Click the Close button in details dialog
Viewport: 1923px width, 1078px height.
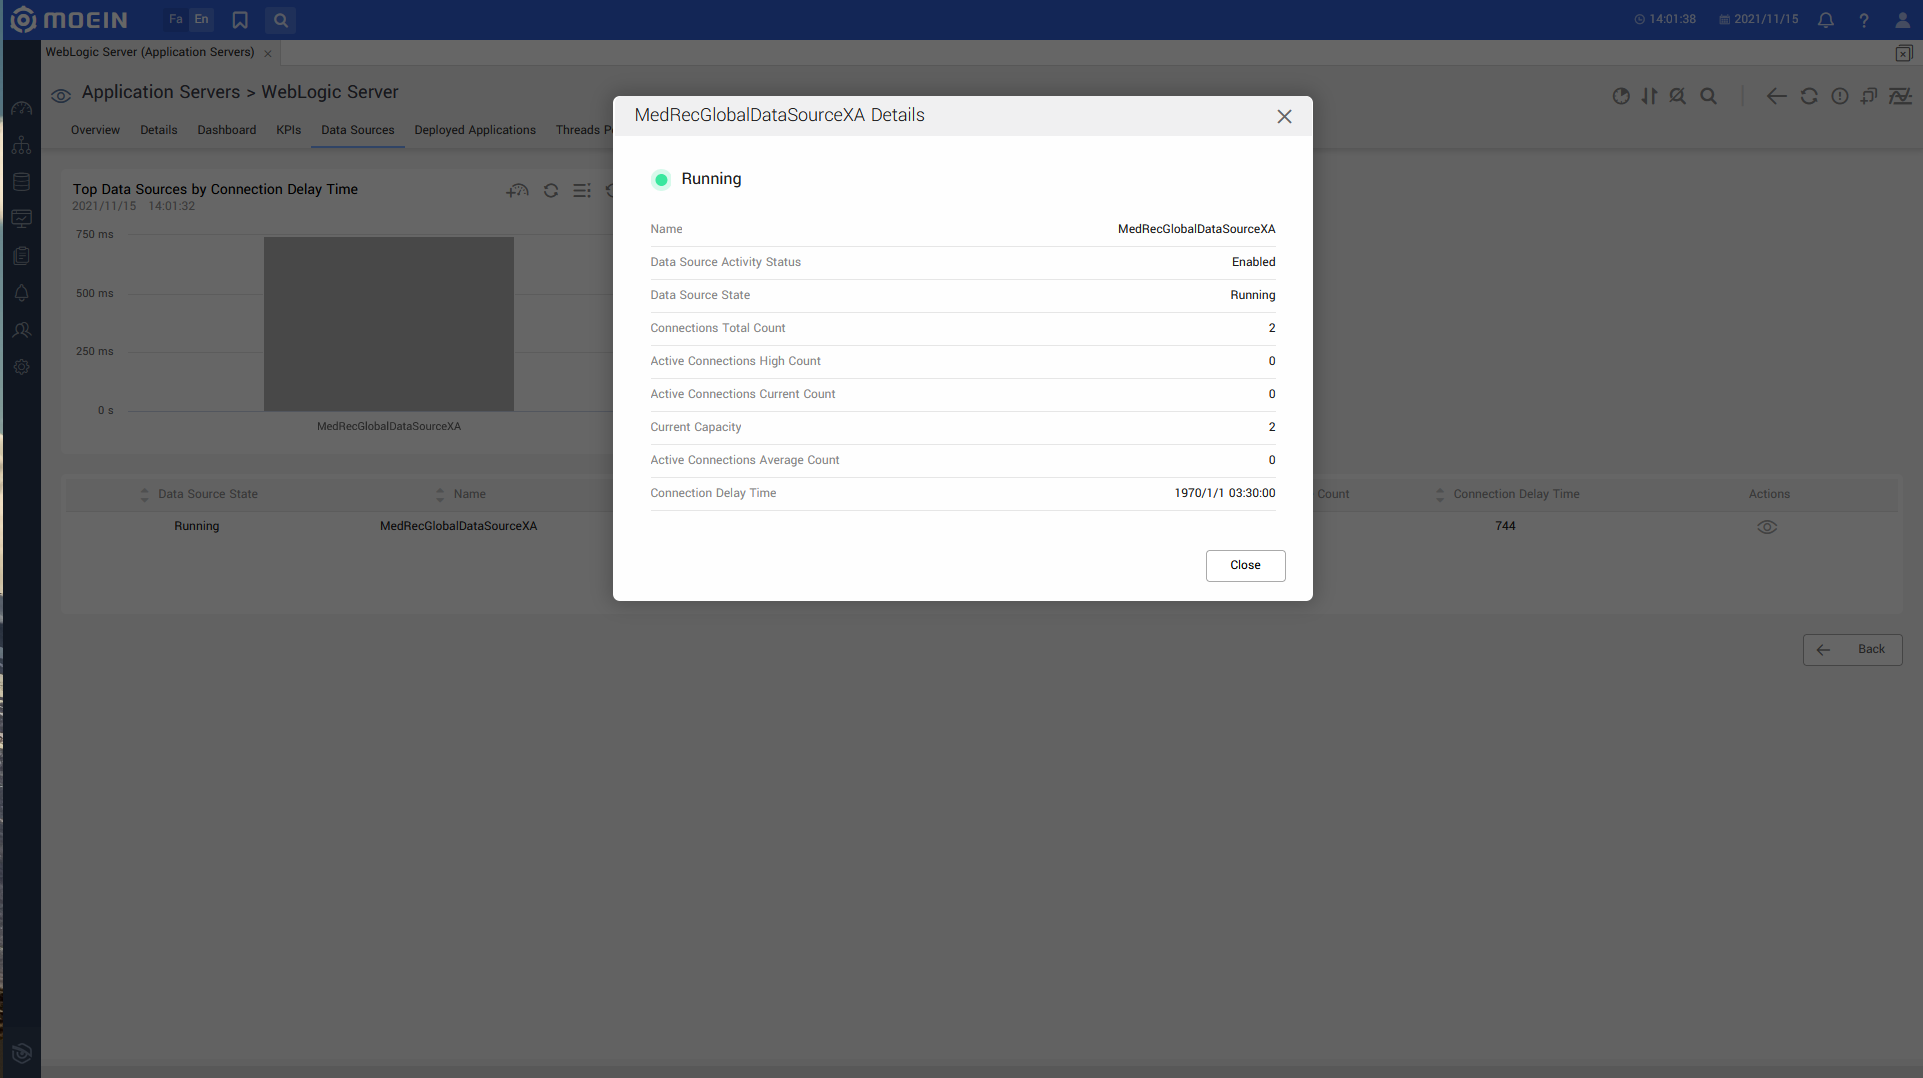(x=1245, y=565)
